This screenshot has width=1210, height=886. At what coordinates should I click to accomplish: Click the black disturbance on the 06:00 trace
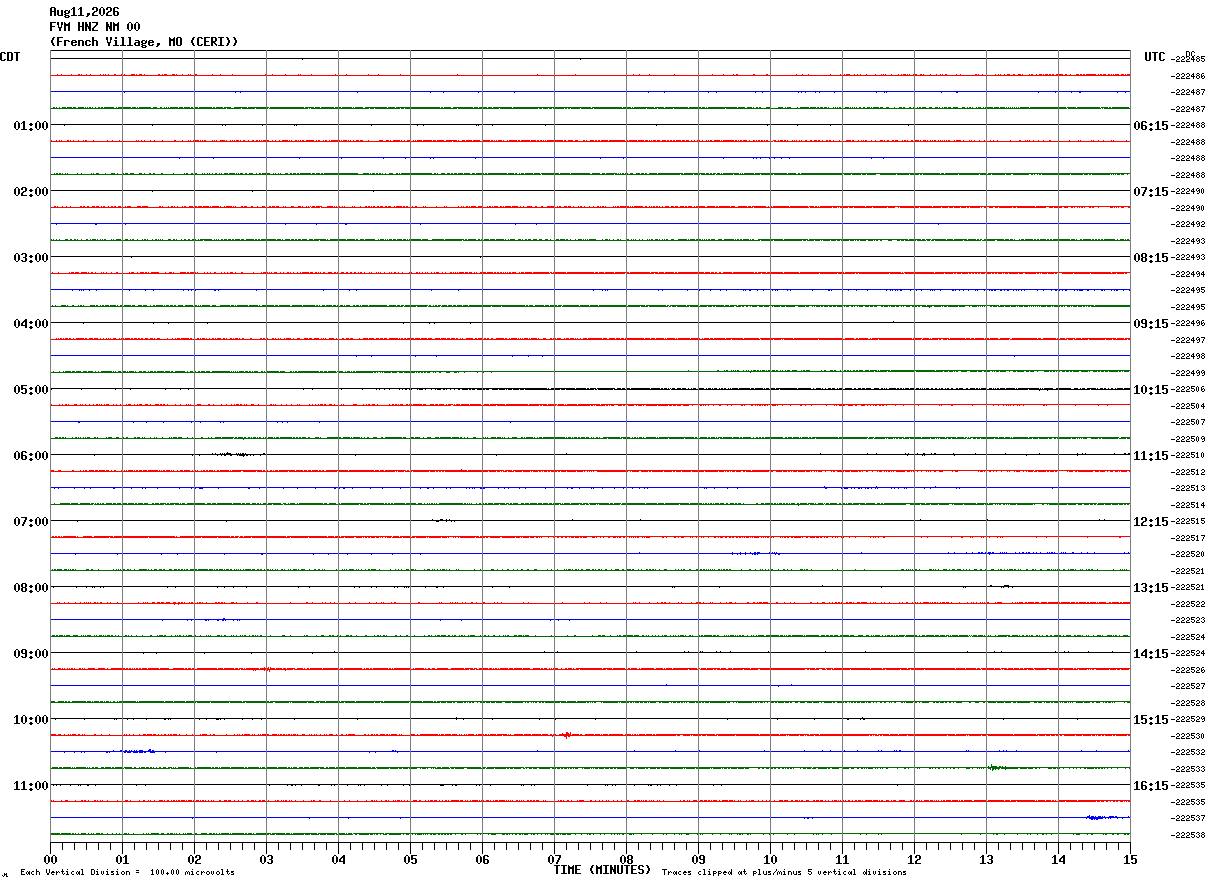click(232, 454)
